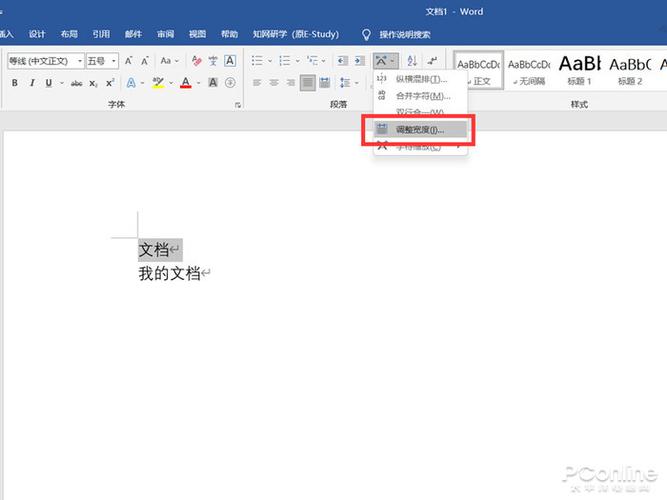
Task: Toggle character border button
Action: 230,61
